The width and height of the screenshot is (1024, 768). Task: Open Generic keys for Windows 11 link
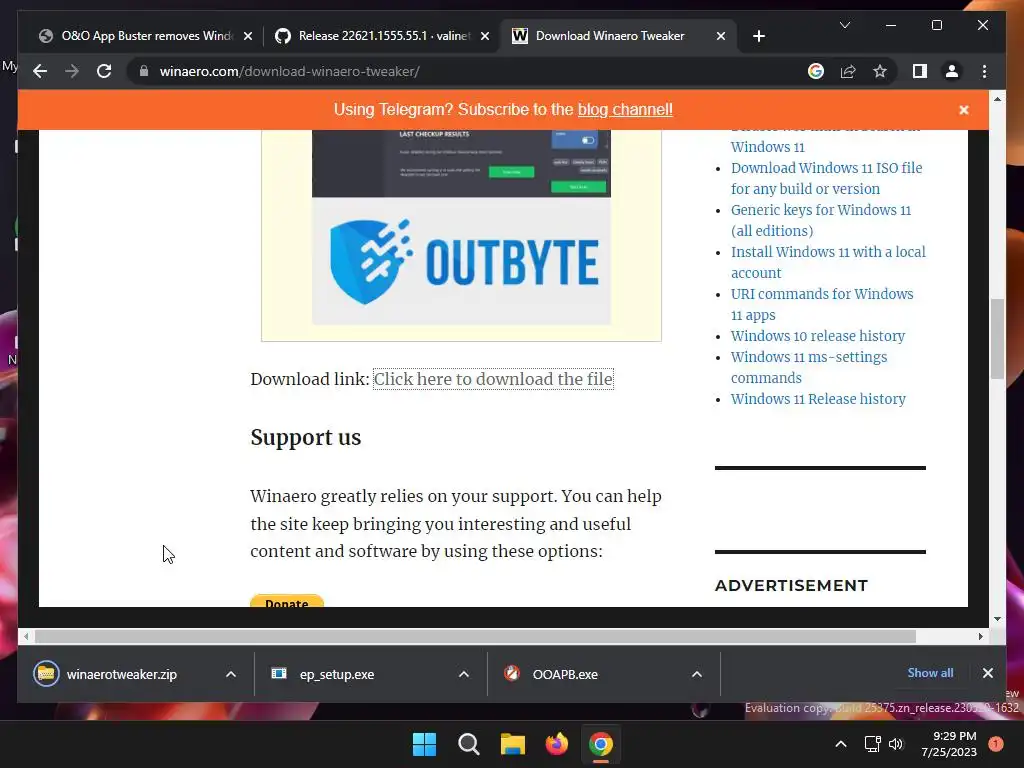820,220
